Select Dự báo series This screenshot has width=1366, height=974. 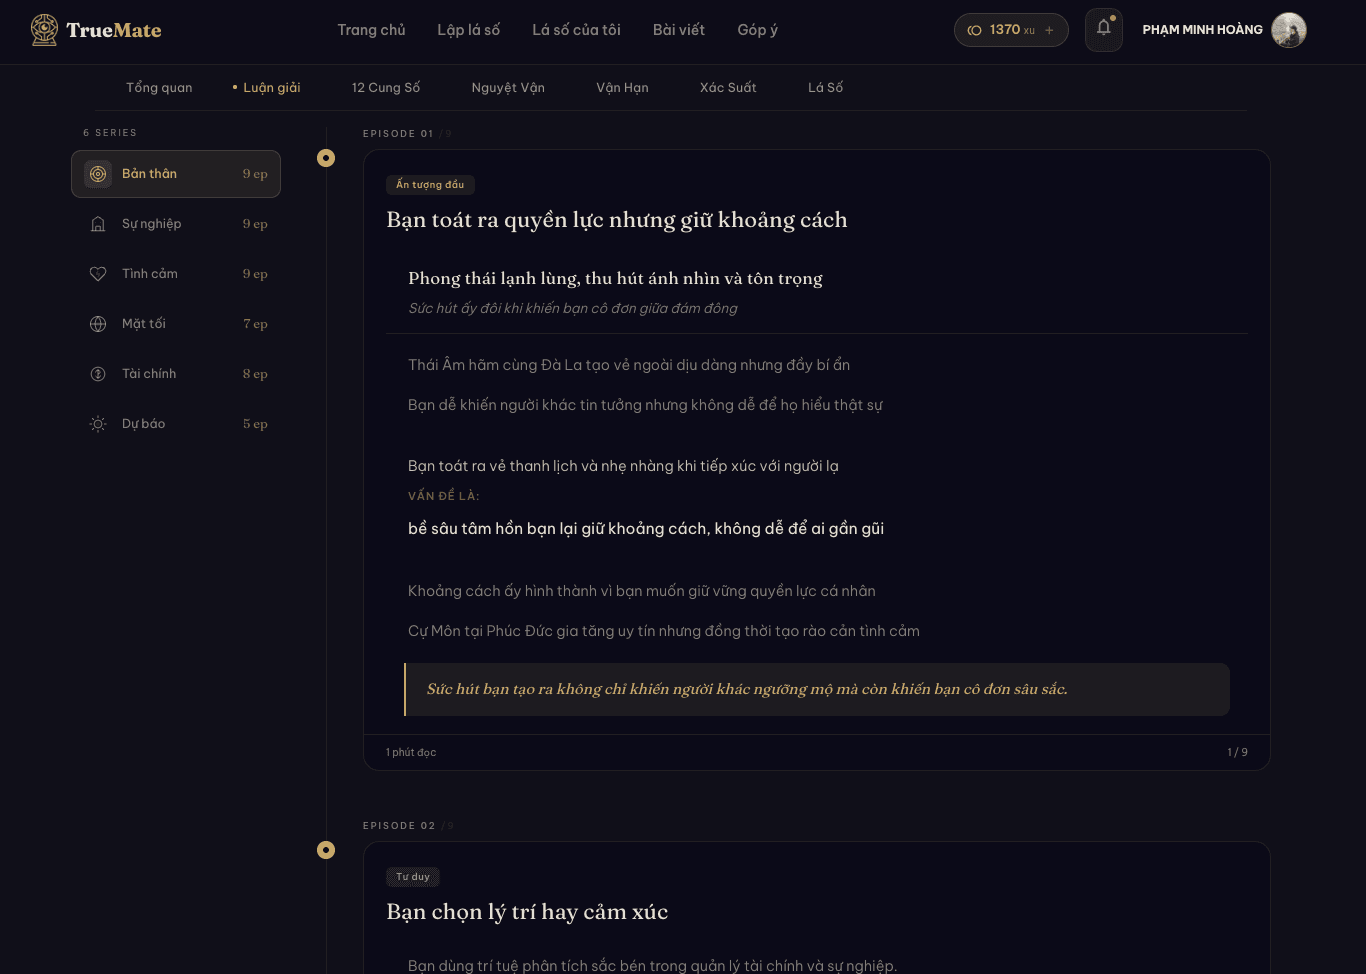[176, 424]
